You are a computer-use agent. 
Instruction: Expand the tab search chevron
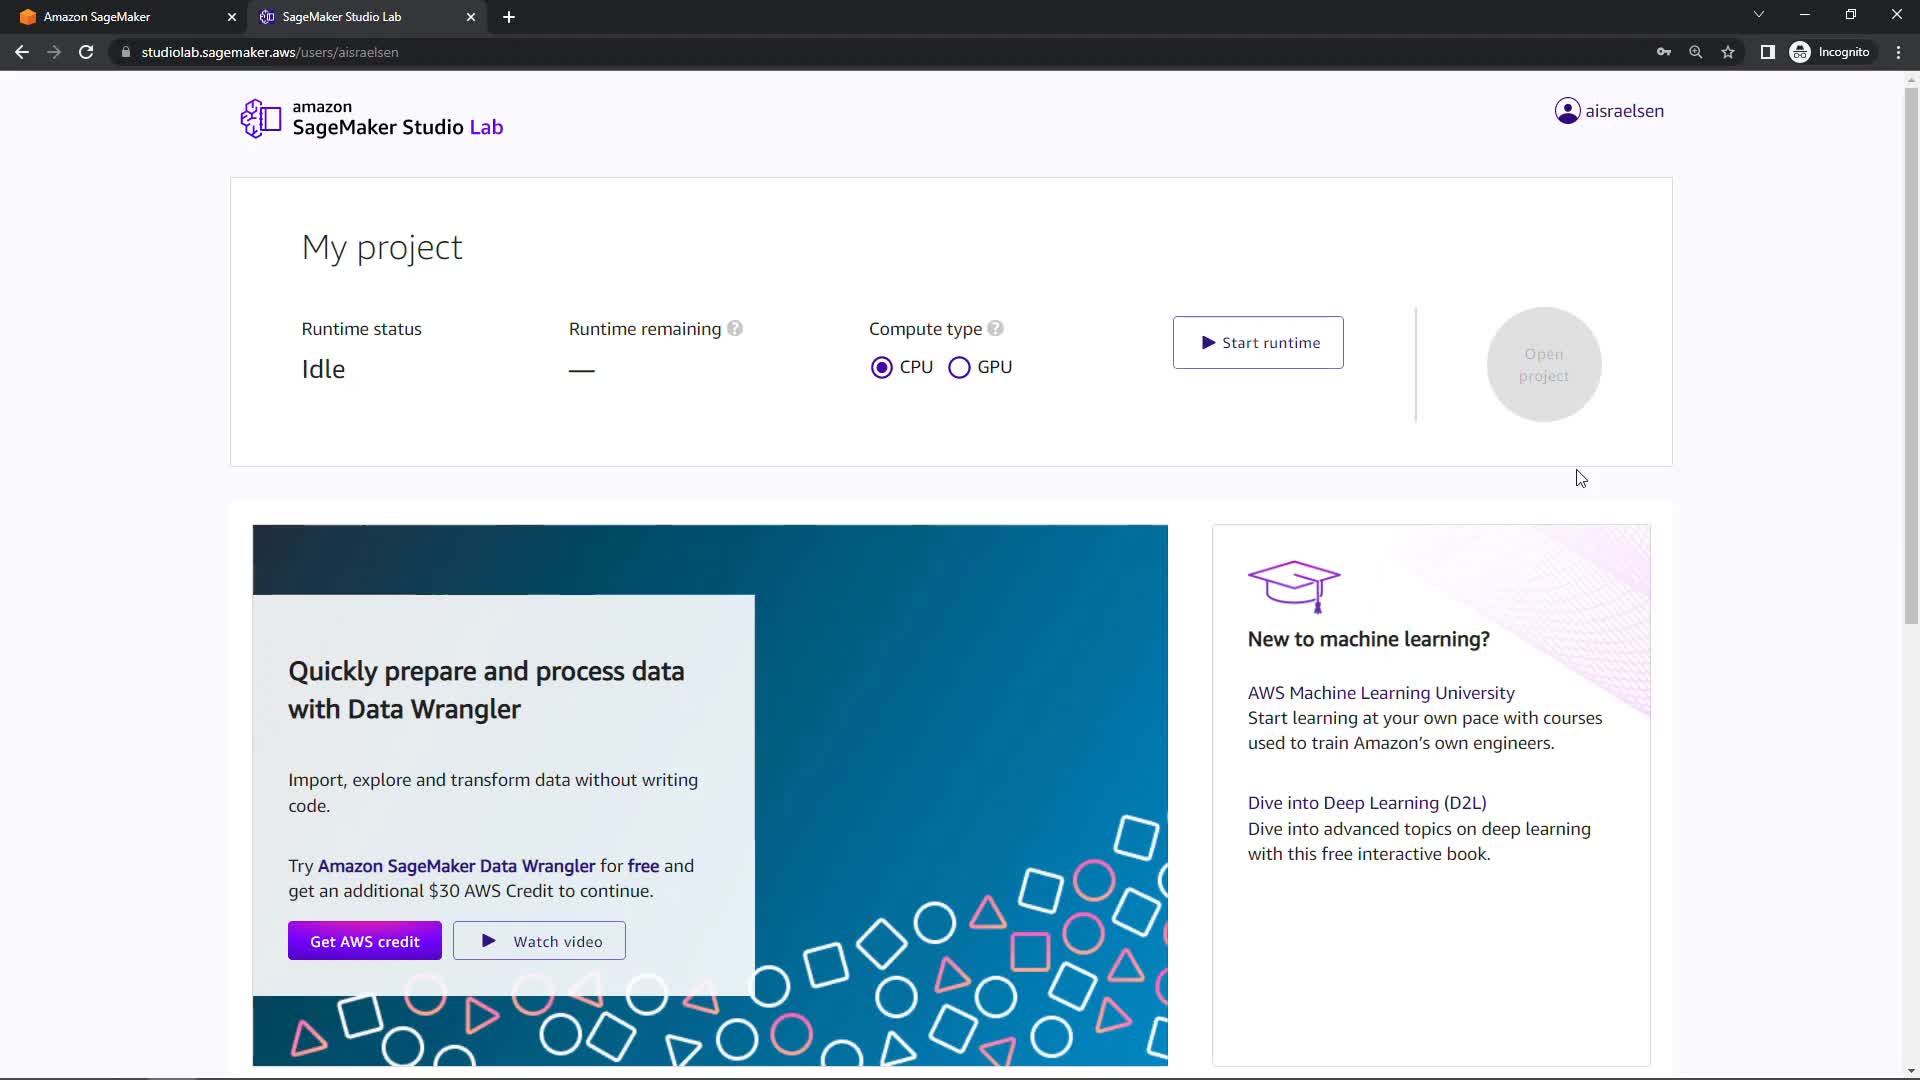click(1759, 15)
